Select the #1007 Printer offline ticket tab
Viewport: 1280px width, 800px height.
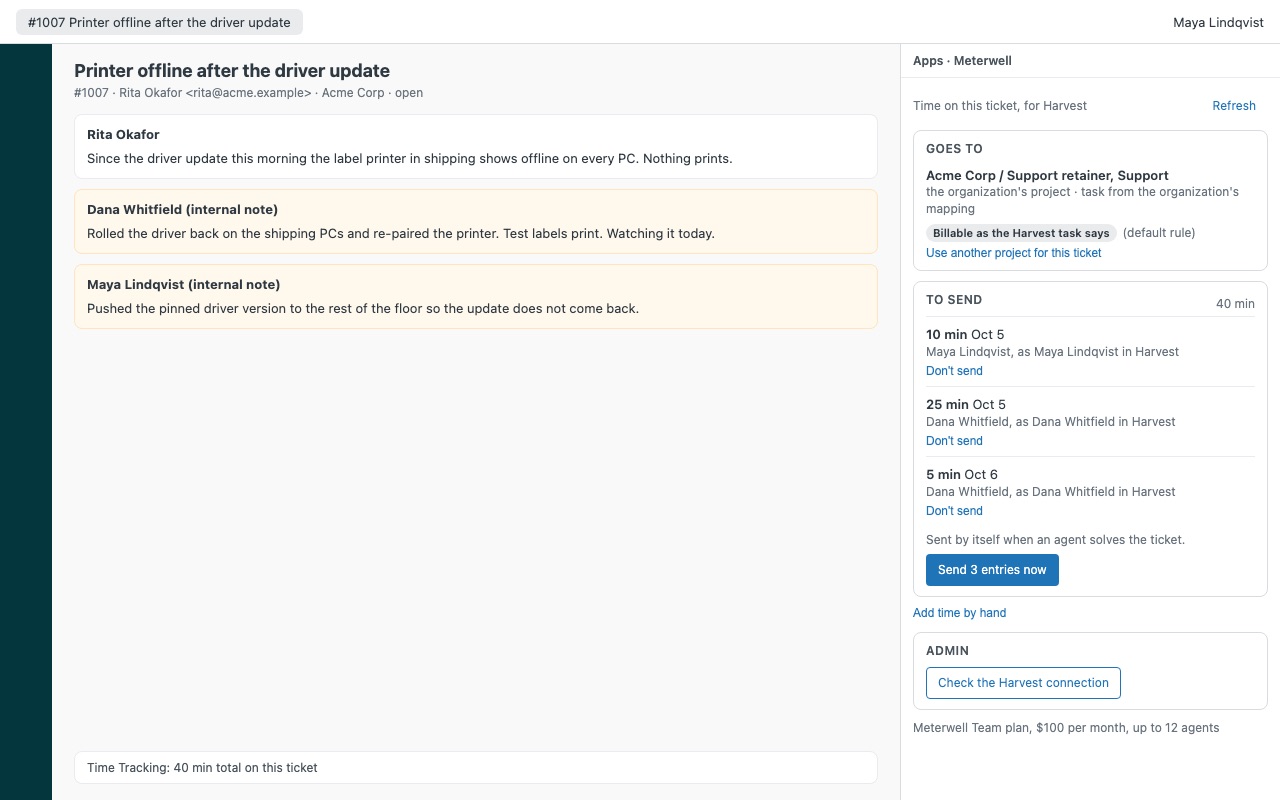click(159, 22)
